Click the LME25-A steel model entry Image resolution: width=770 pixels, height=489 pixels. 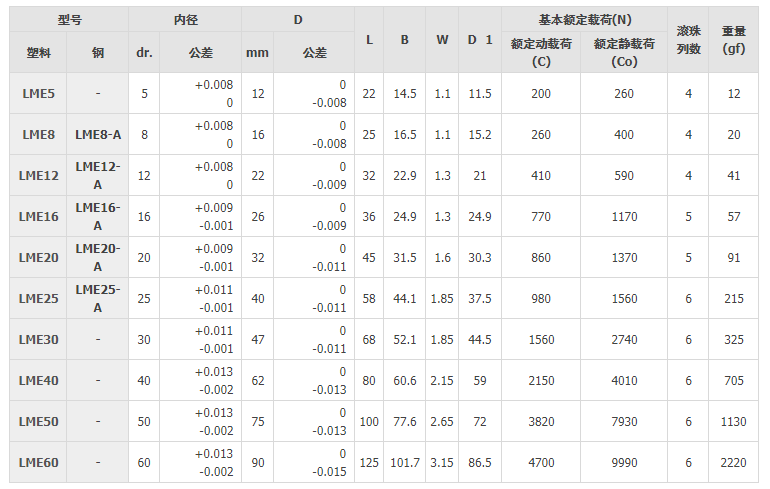coord(98,298)
